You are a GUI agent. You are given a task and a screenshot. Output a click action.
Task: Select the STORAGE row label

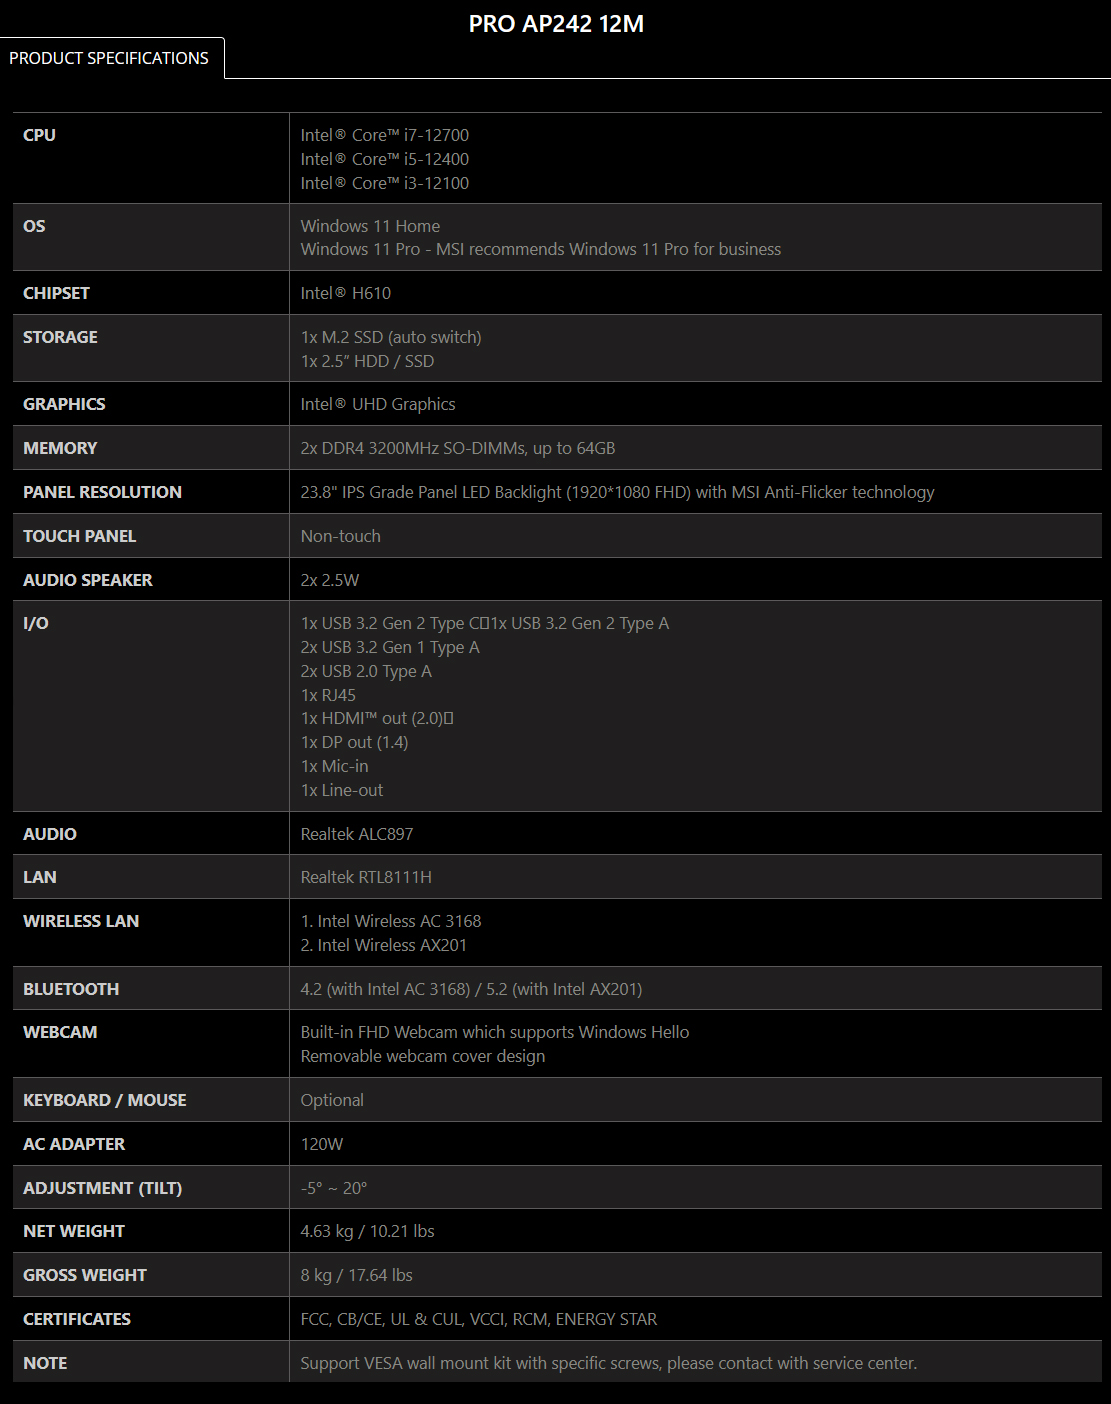60,337
